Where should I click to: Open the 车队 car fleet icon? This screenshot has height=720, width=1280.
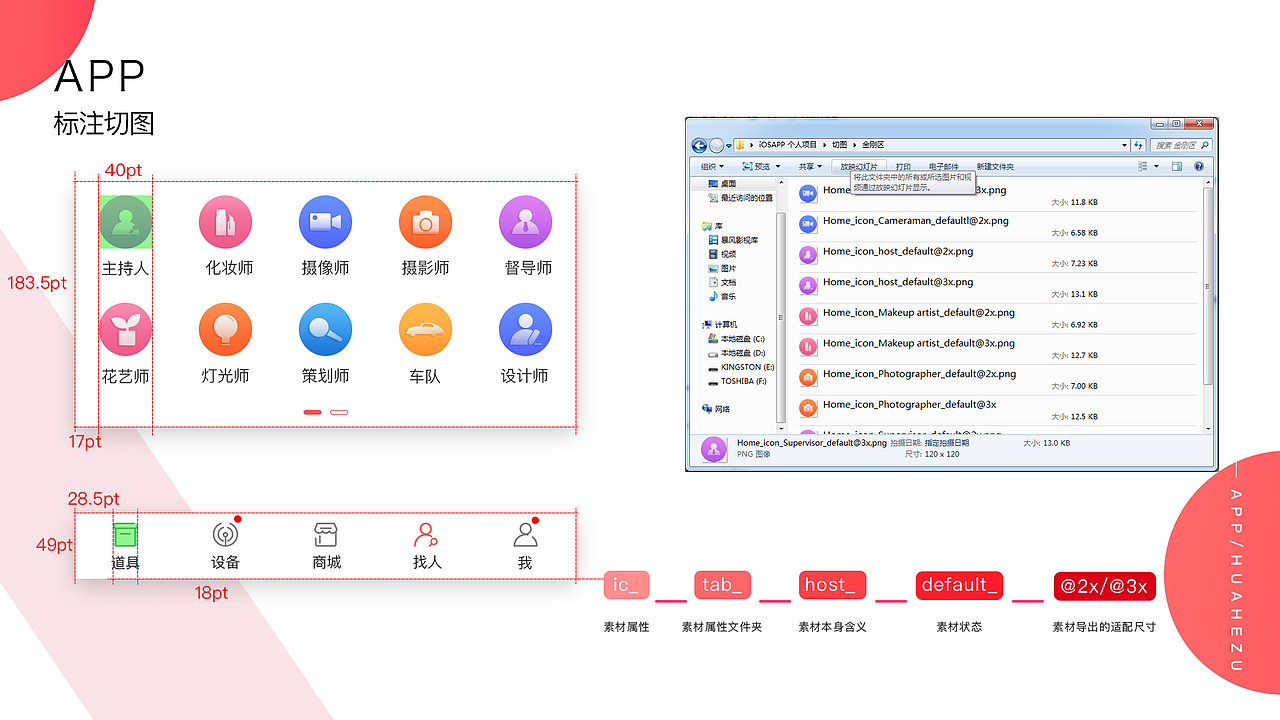tap(425, 329)
